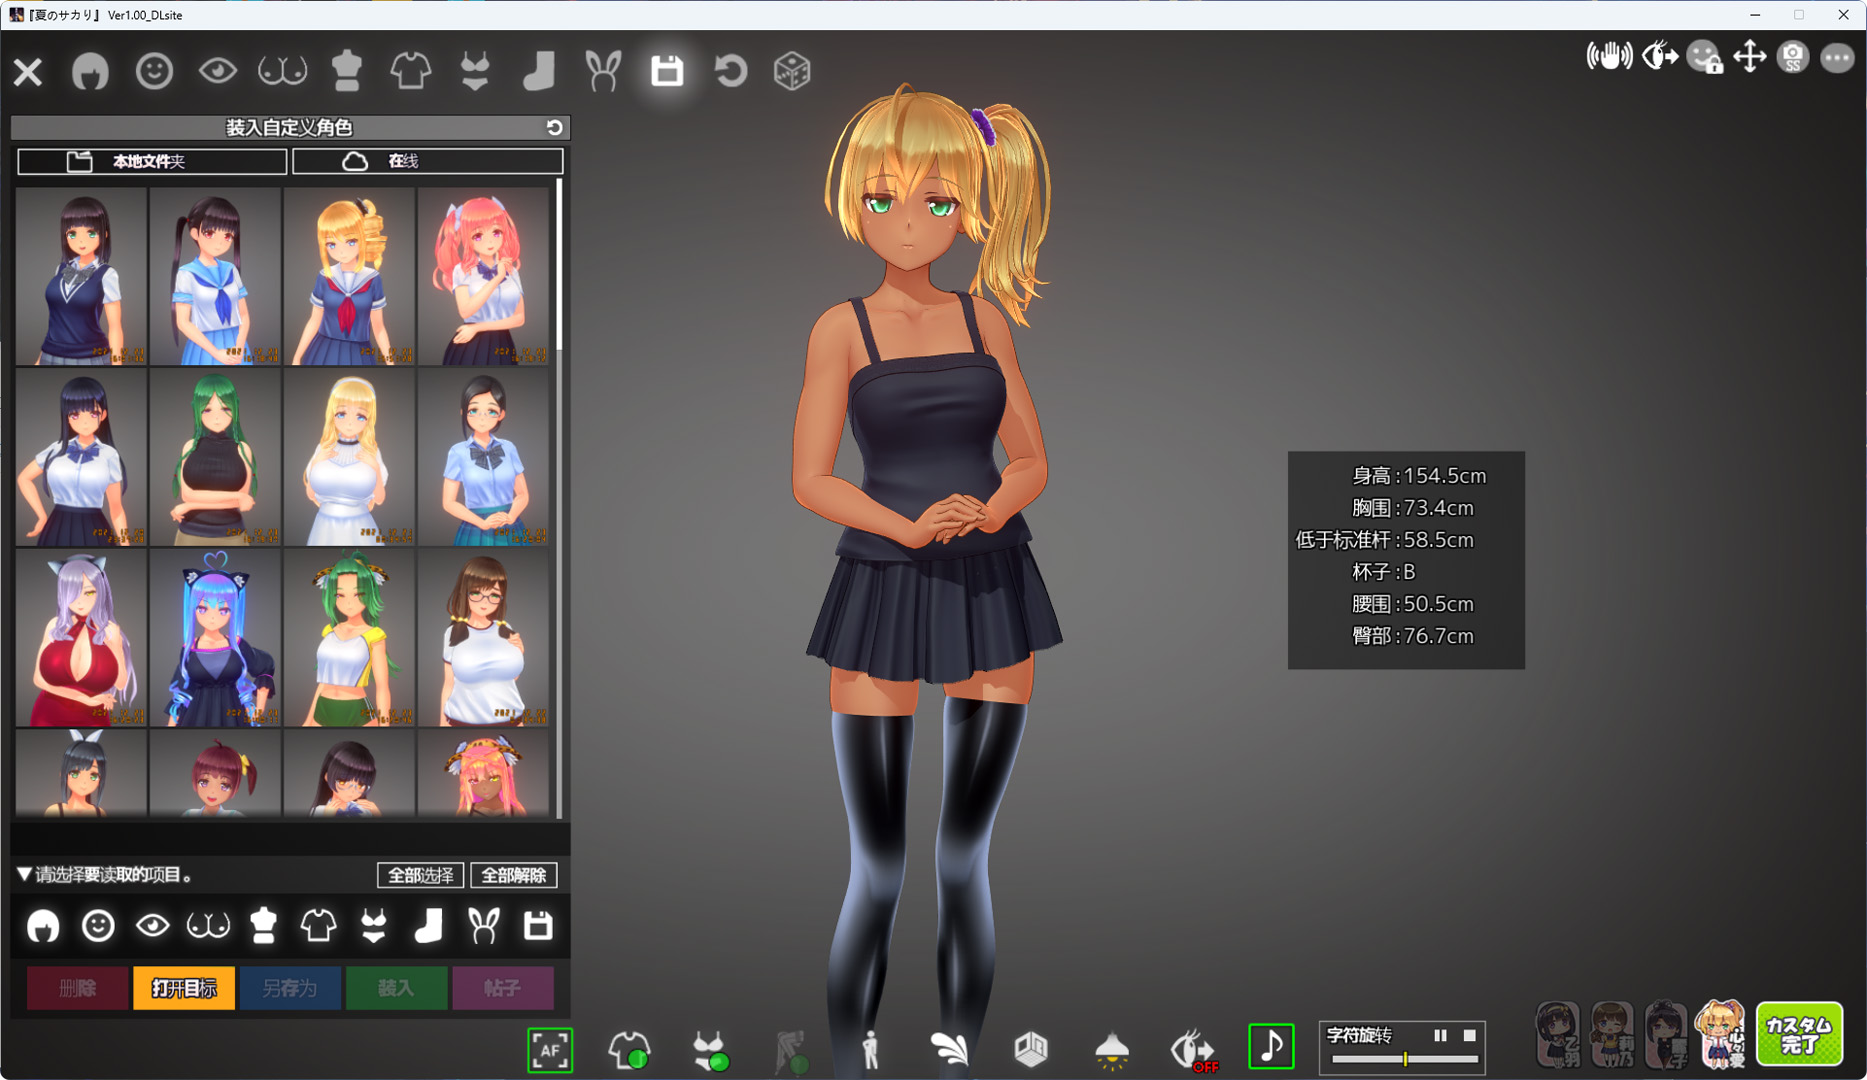Toggle face item in load selection row
The image size is (1867, 1080).
click(98, 926)
